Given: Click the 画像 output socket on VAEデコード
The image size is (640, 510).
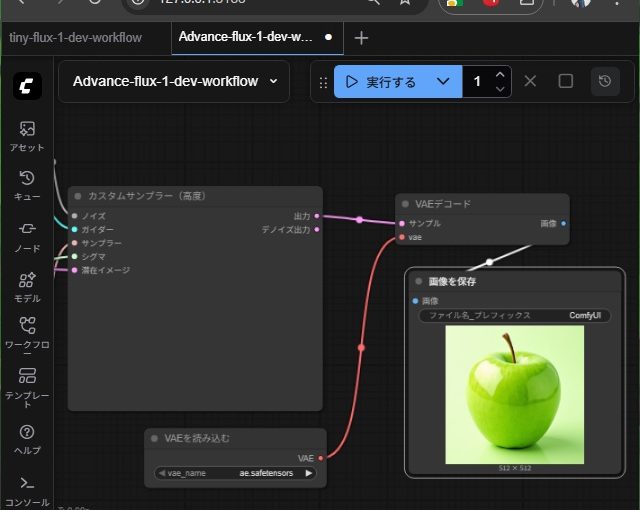Looking at the screenshot, I should pos(563,224).
